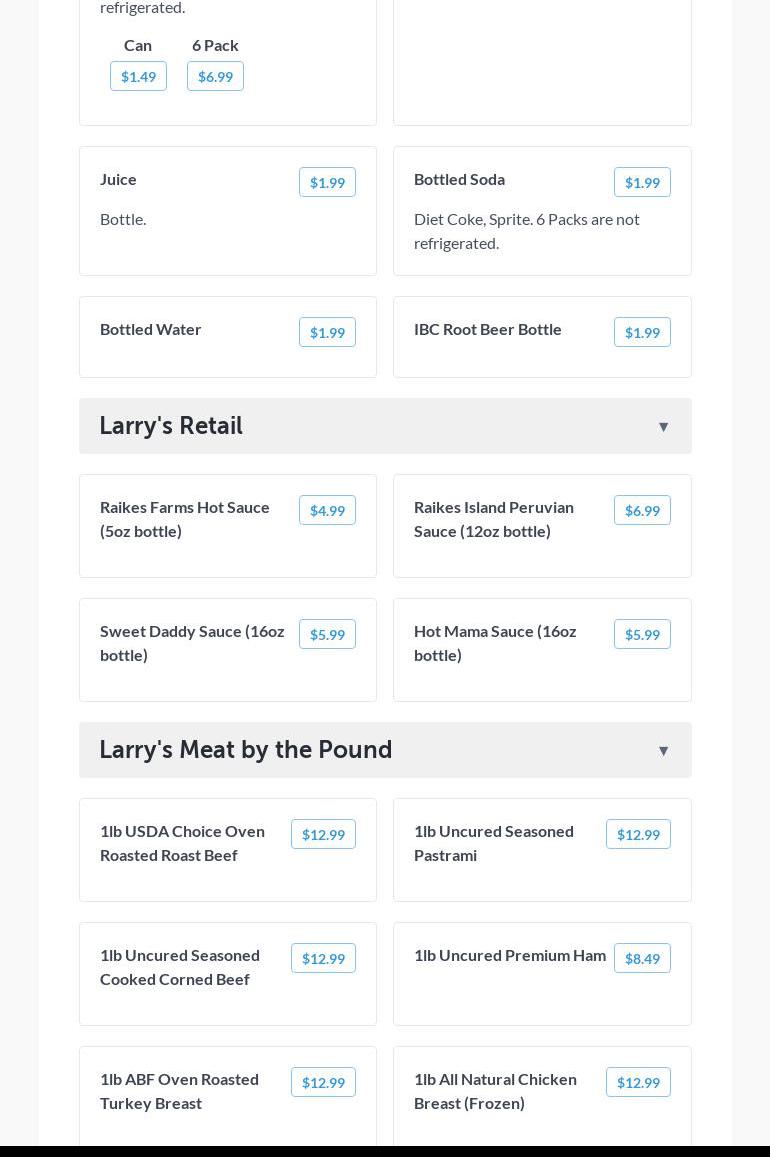This screenshot has height=1157, width=770.
Task: Click Uncured Seasoned Pastrami $12.99 price
Action: (637, 835)
